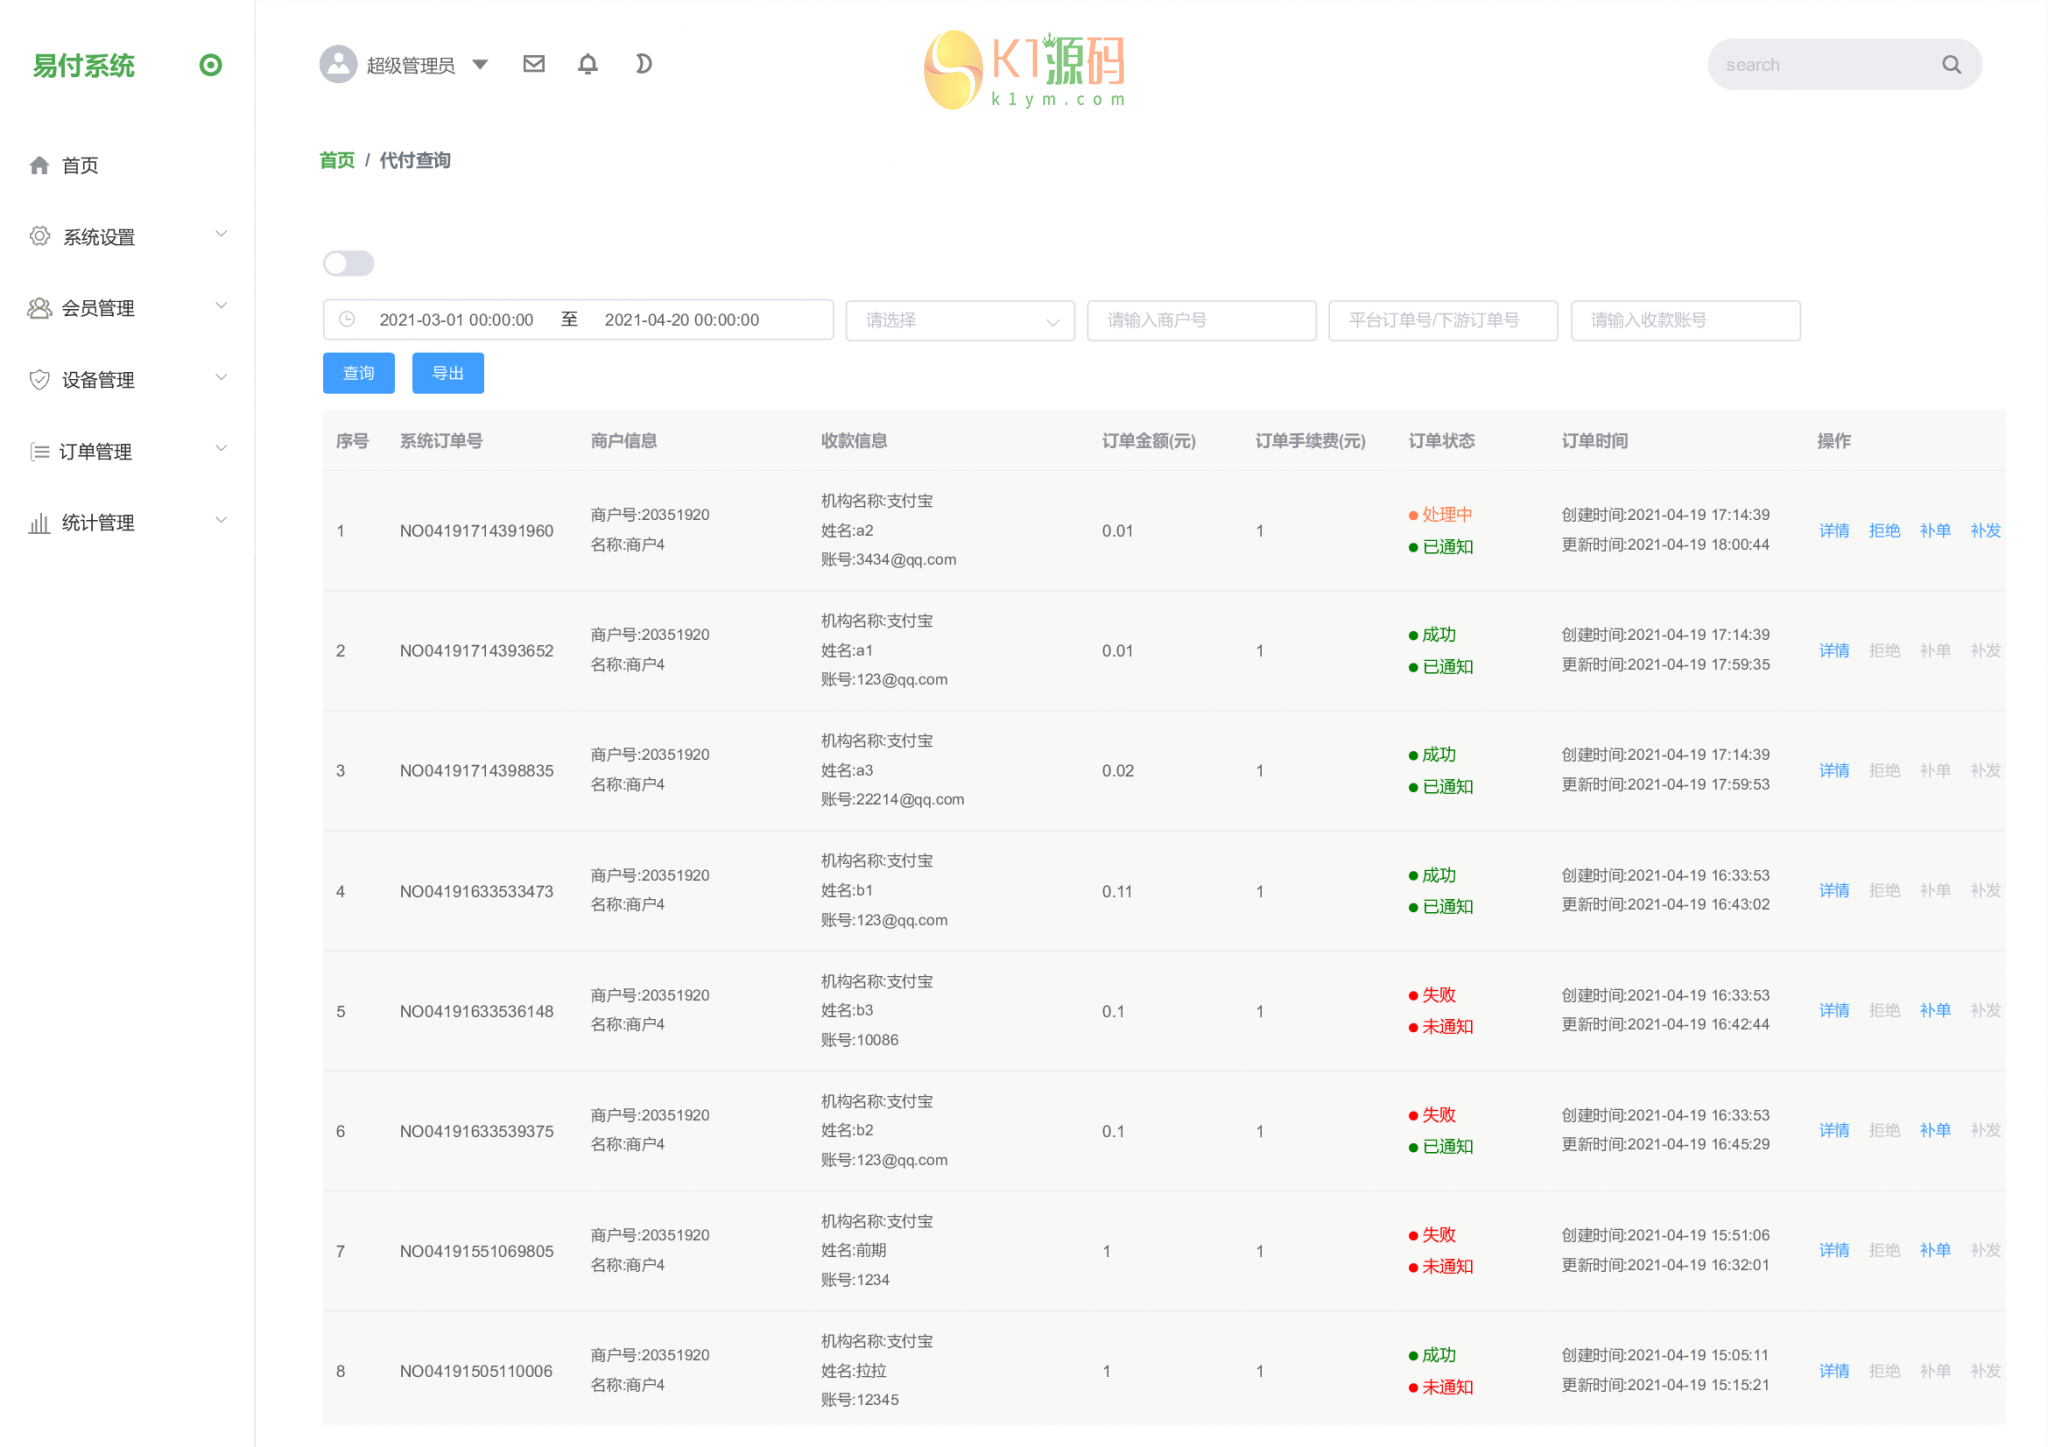The height and width of the screenshot is (1447, 2048).
Task: Open the notification bell icon
Action: (x=588, y=64)
